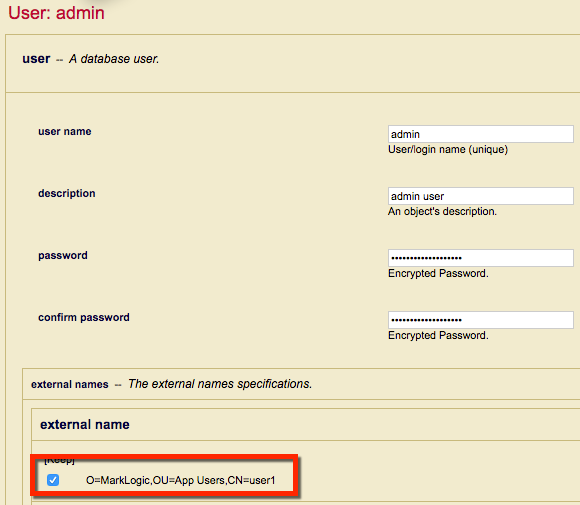Click 'The external names specifications.' description text
Screen dimensions: 580x505
(x=220, y=384)
